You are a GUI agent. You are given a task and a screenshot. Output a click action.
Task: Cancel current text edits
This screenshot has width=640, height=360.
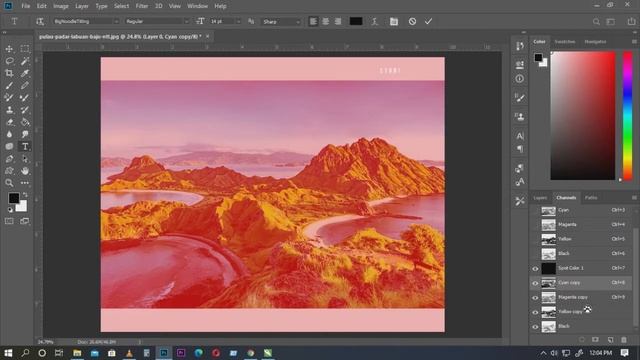(412, 21)
